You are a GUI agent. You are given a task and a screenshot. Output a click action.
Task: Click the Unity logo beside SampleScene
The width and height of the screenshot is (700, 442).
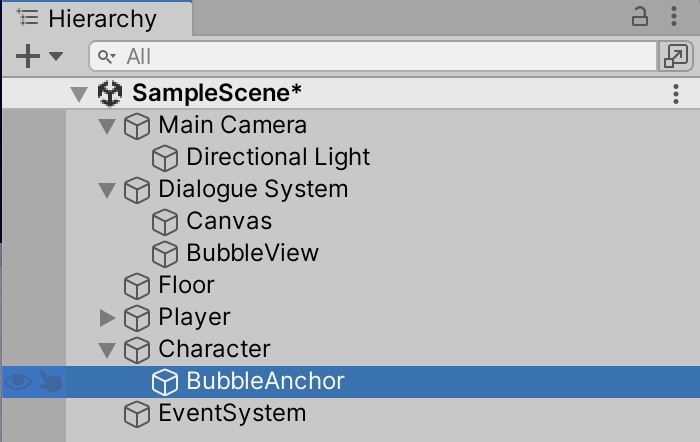tap(110, 94)
